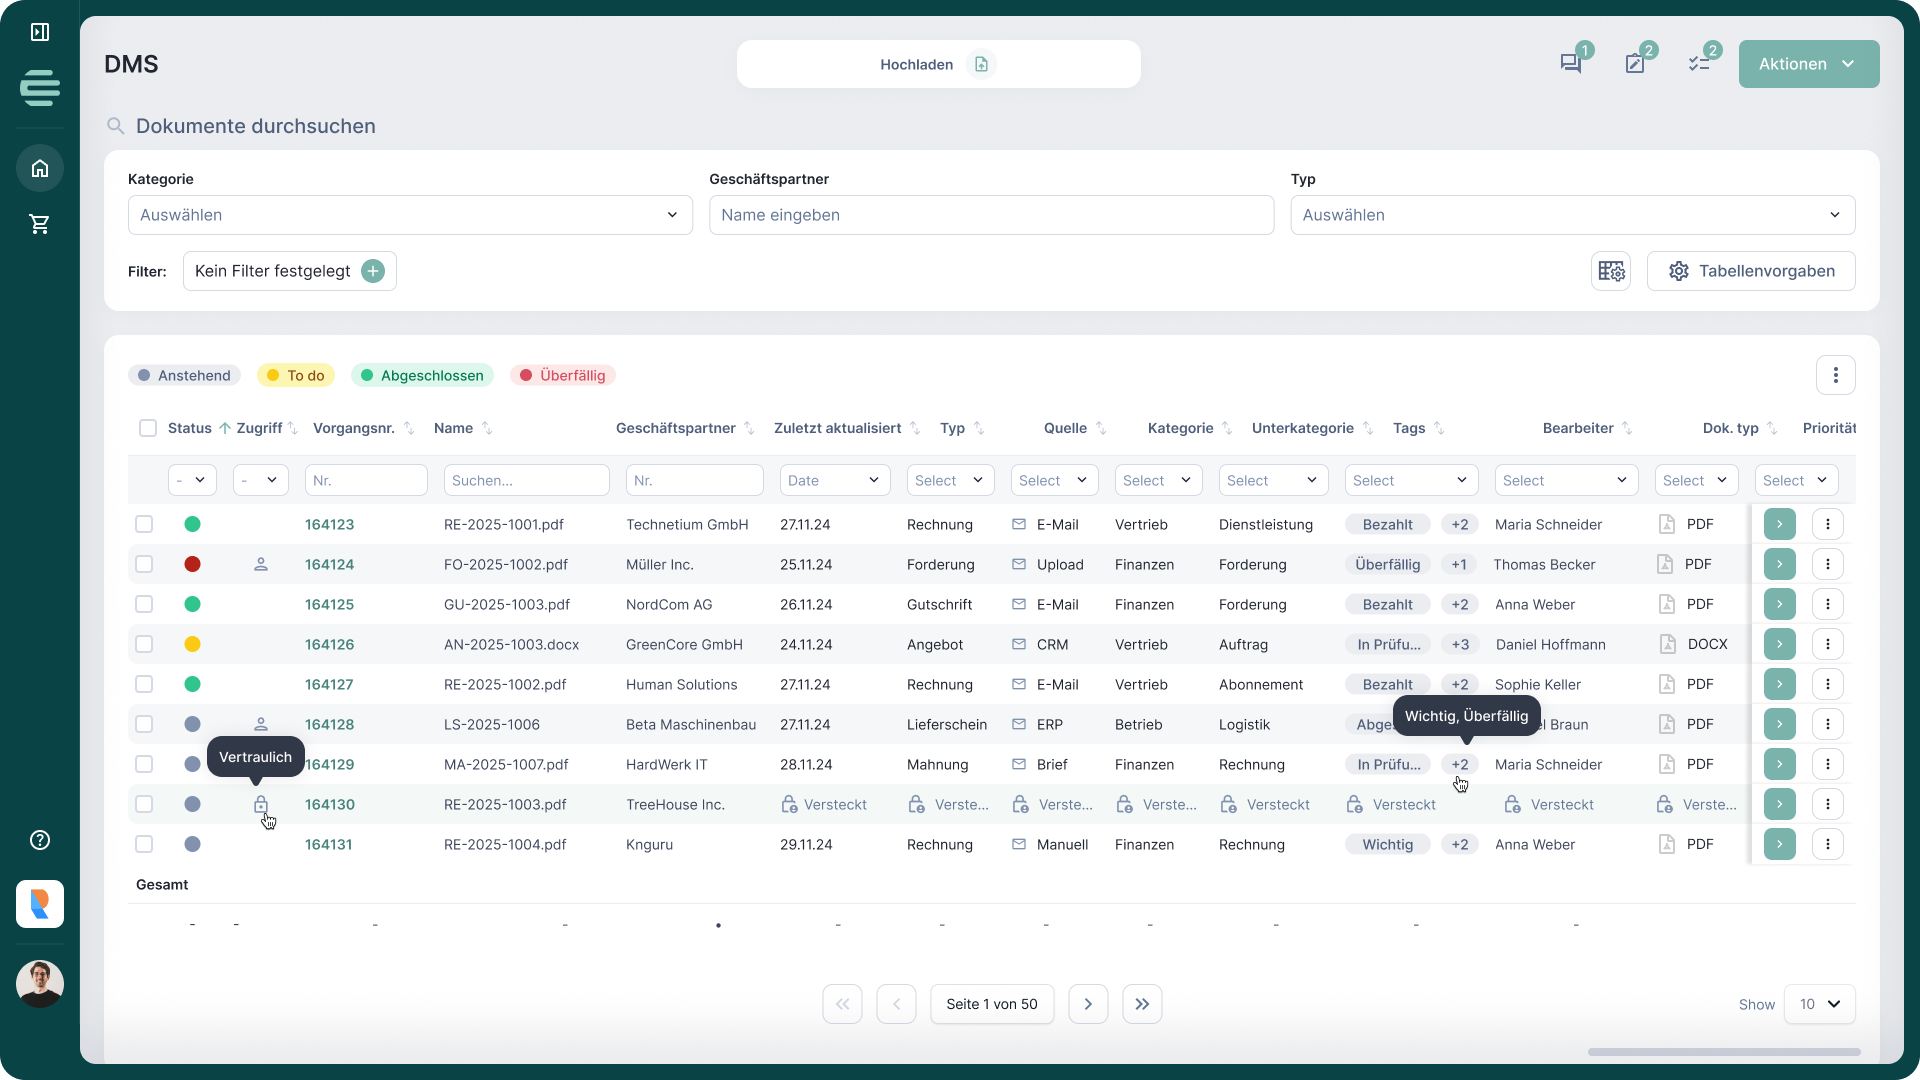Toggle the select-all checkbox in table header
This screenshot has height=1080, width=1920.
point(148,428)
